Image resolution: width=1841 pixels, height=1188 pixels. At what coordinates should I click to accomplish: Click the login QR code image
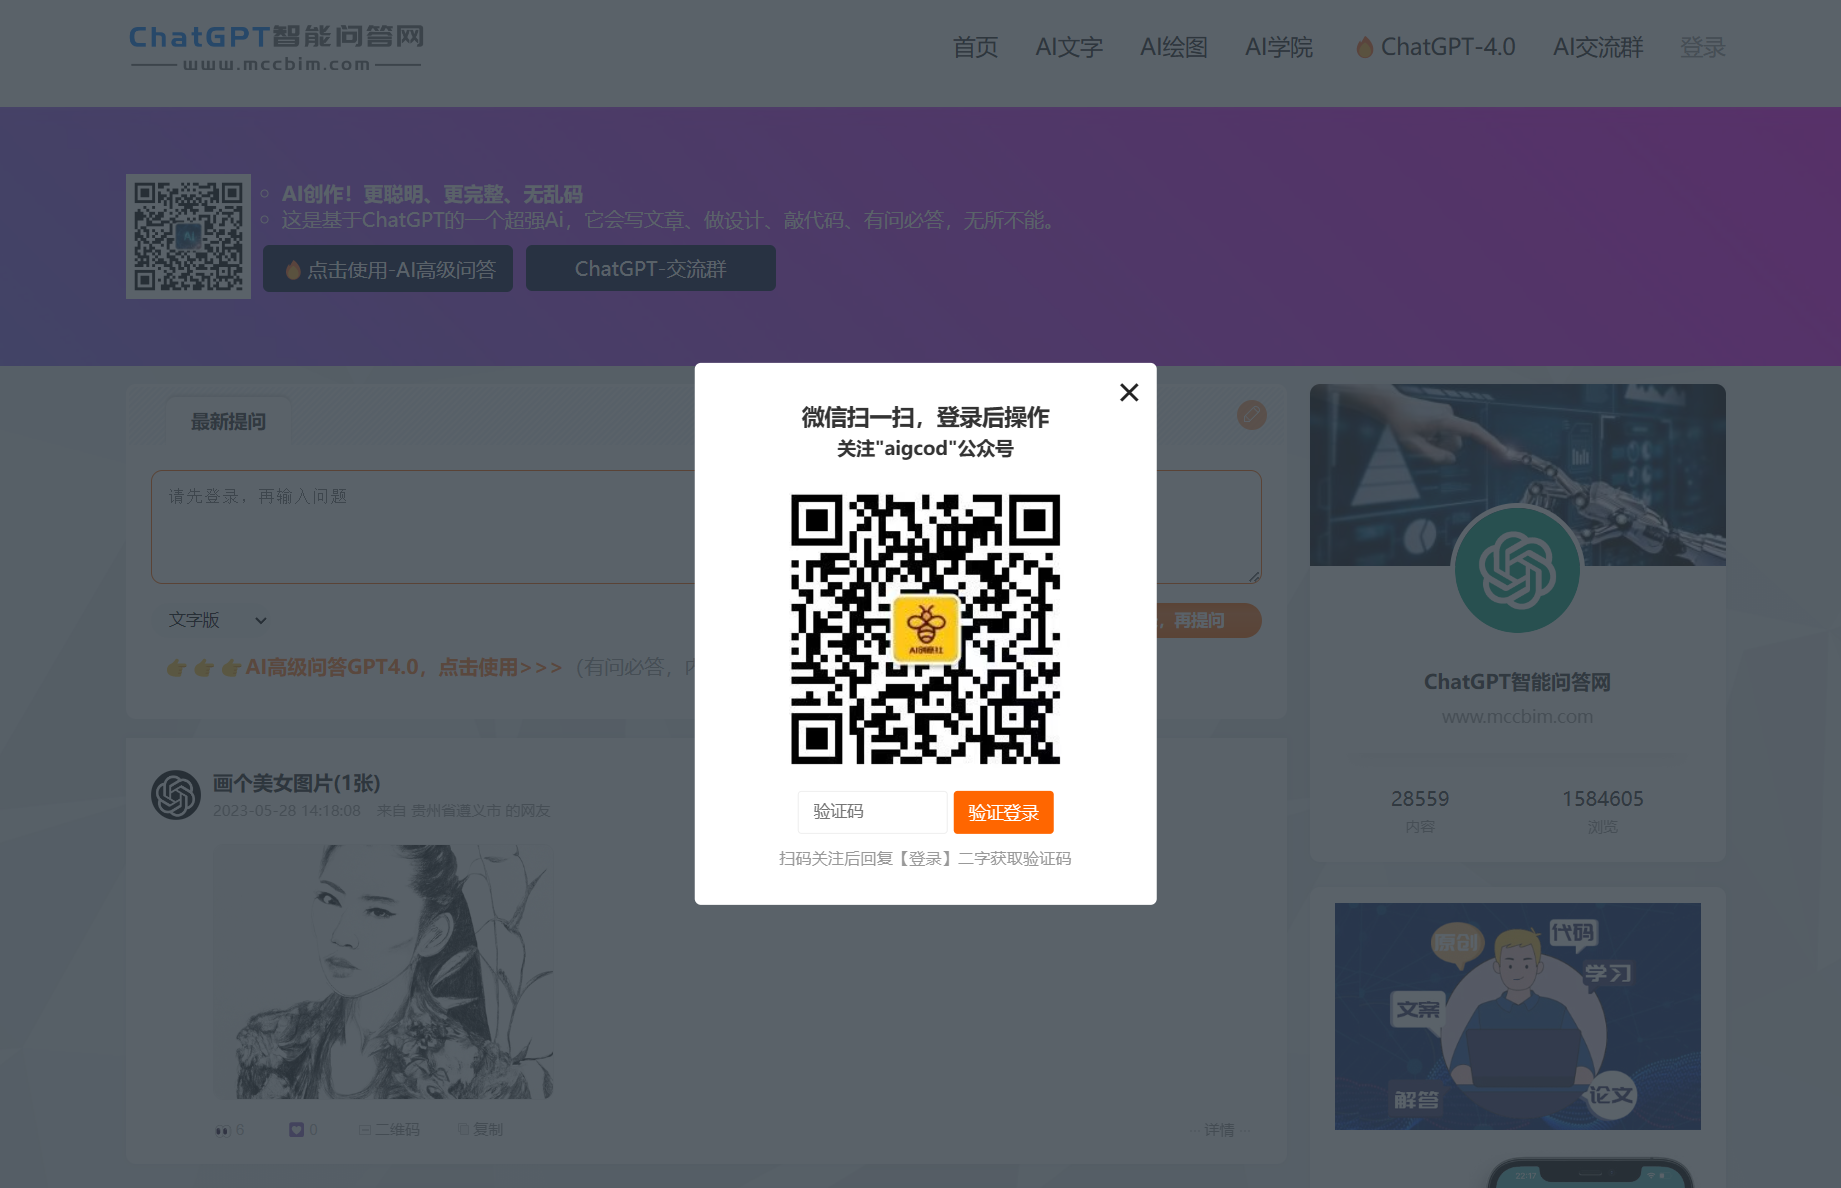click(x=925, y=629)
